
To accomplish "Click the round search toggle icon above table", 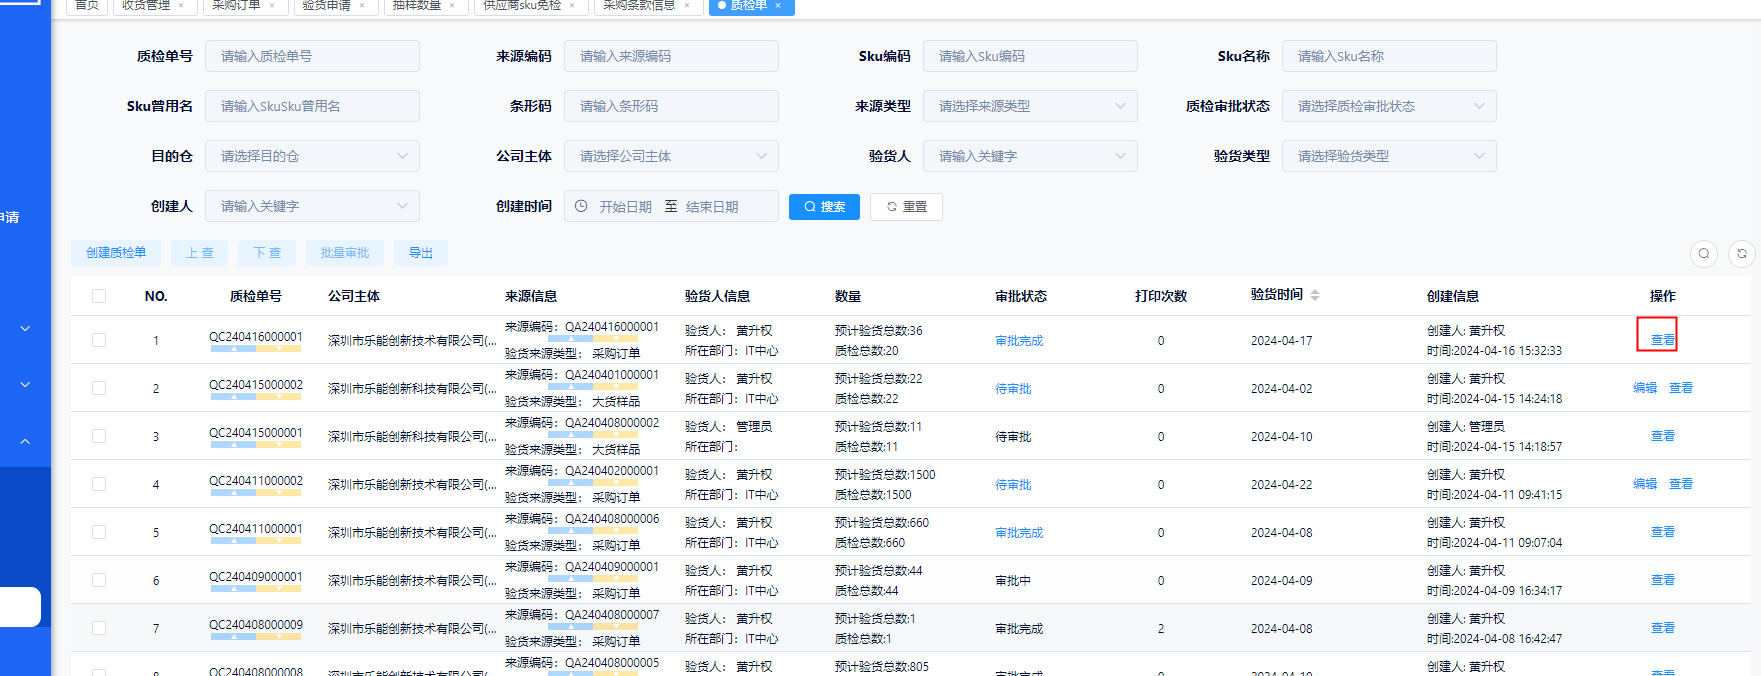I will click(1704, 254).
